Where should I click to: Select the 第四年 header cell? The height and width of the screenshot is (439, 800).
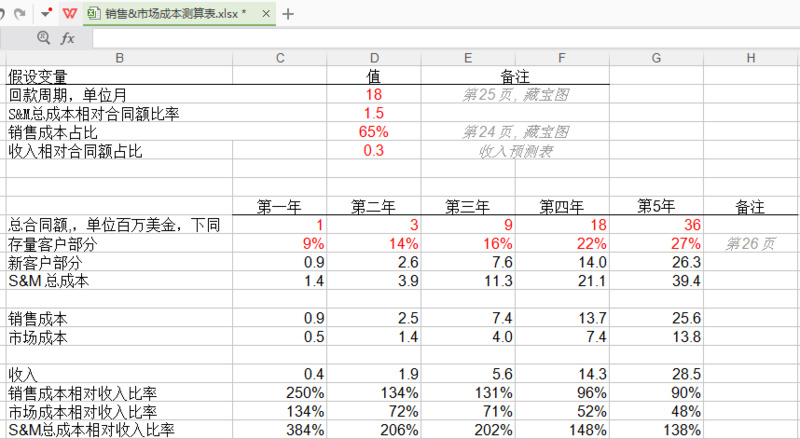tap(562, 206)
